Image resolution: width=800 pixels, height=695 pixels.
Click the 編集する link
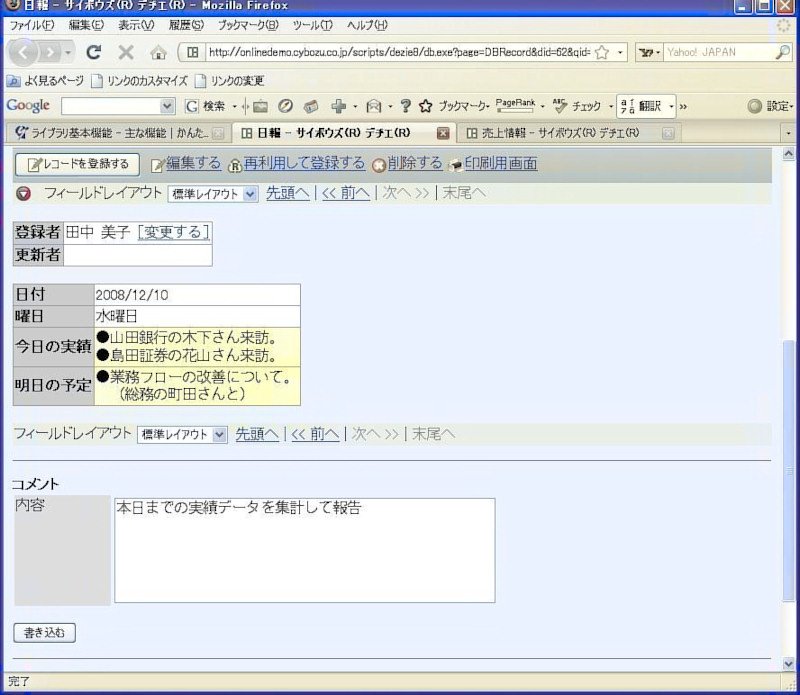coord(193,163)
